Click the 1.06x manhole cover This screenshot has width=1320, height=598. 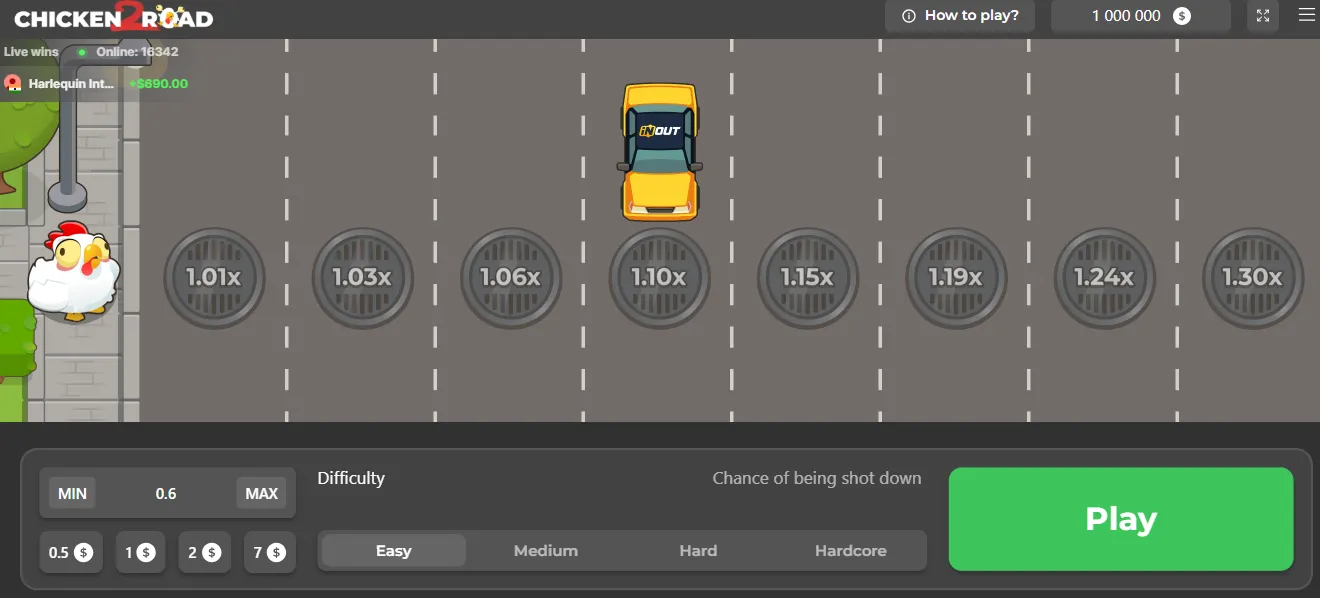510,278
